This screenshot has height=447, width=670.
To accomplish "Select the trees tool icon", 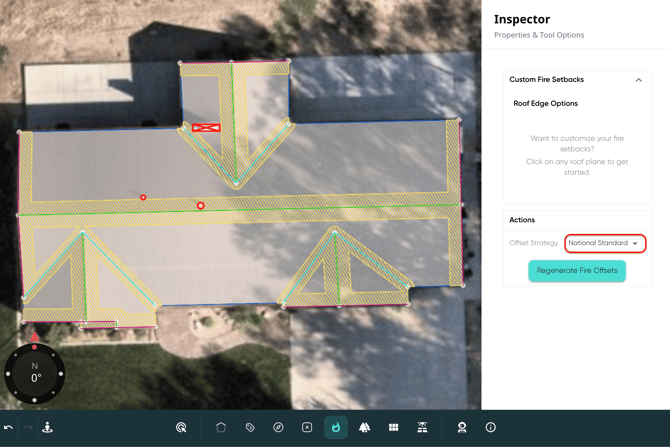I will click(x=364, y=427).
